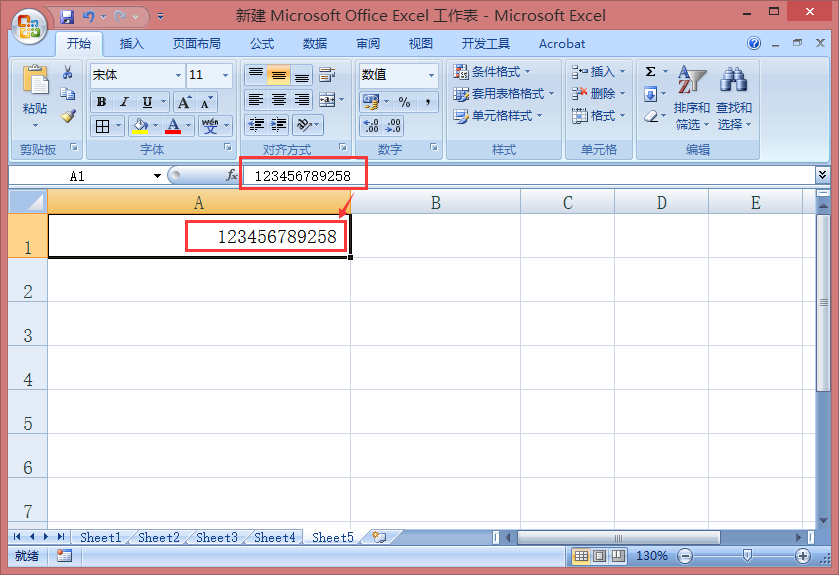
Task: Click the Insert Function fx icon
Action: pos(232,175)
